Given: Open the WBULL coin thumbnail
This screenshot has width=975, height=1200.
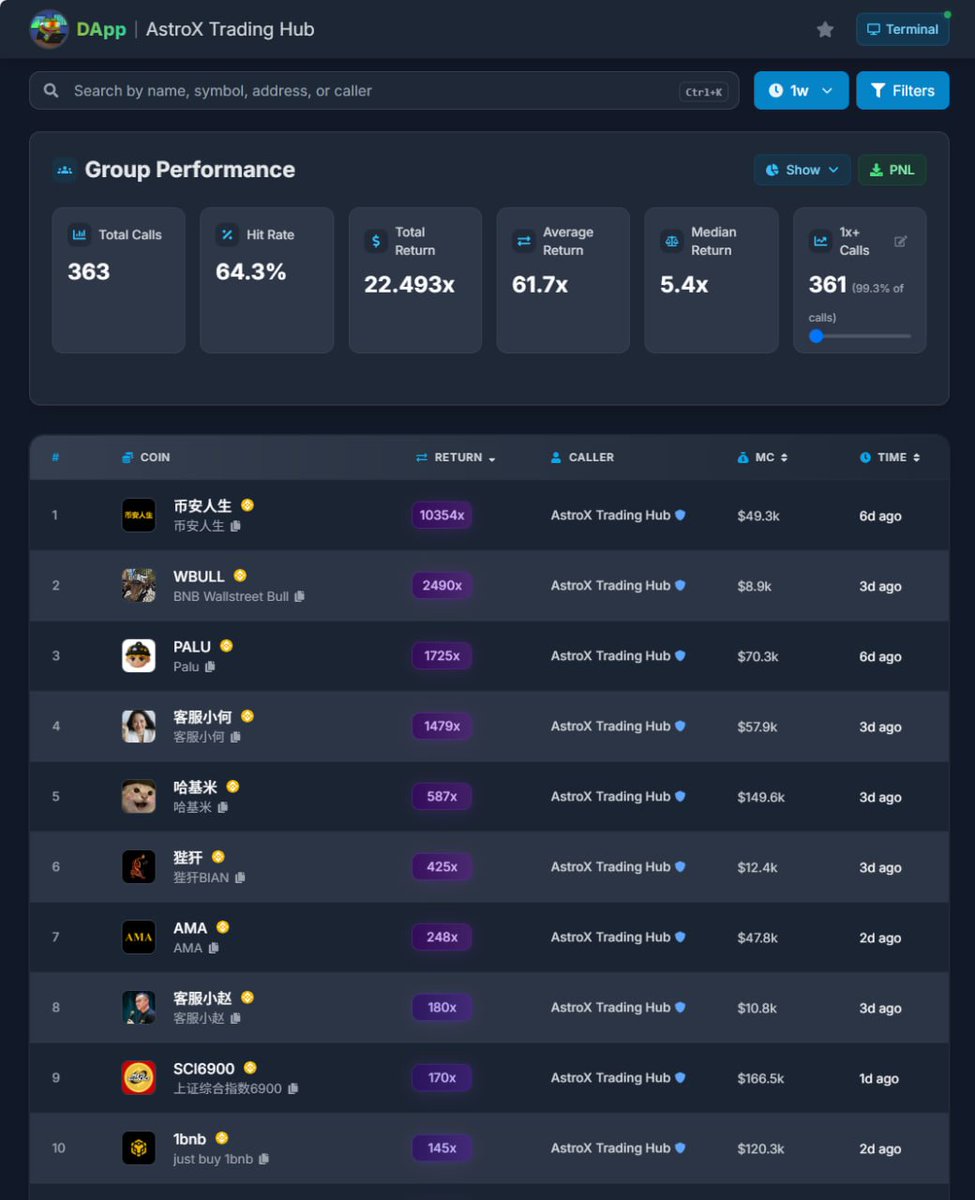Looking at the screenshot, I should [139, 585].
